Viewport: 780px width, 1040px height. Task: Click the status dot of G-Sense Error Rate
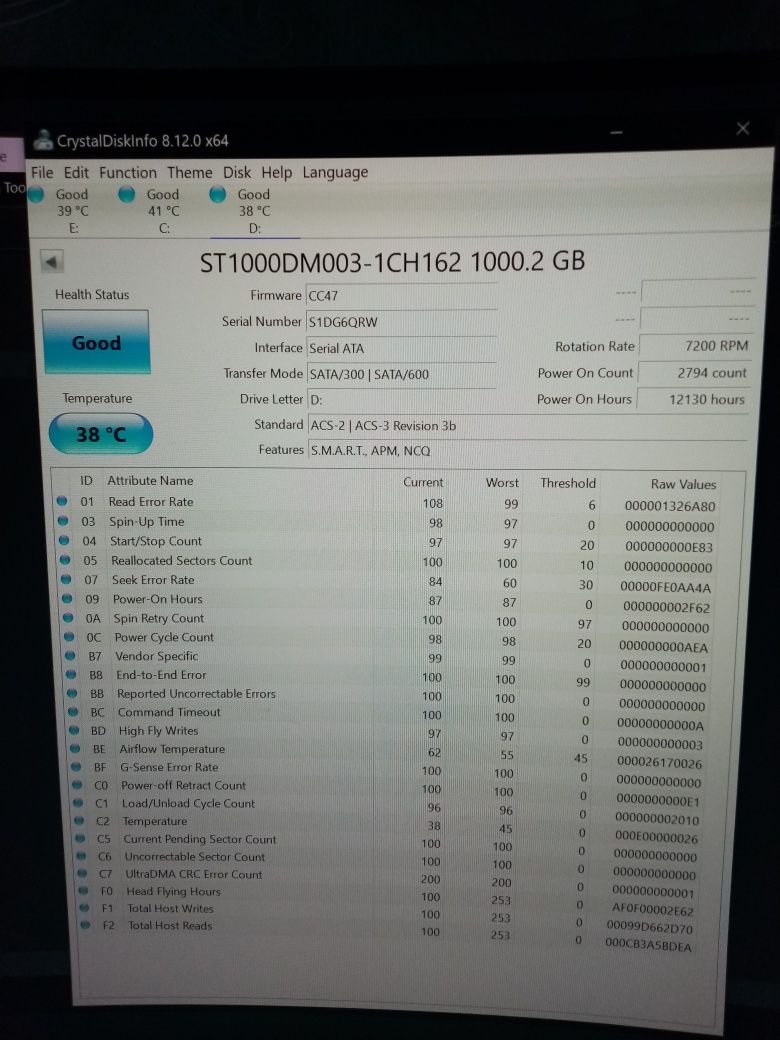[x=77, y=767]
